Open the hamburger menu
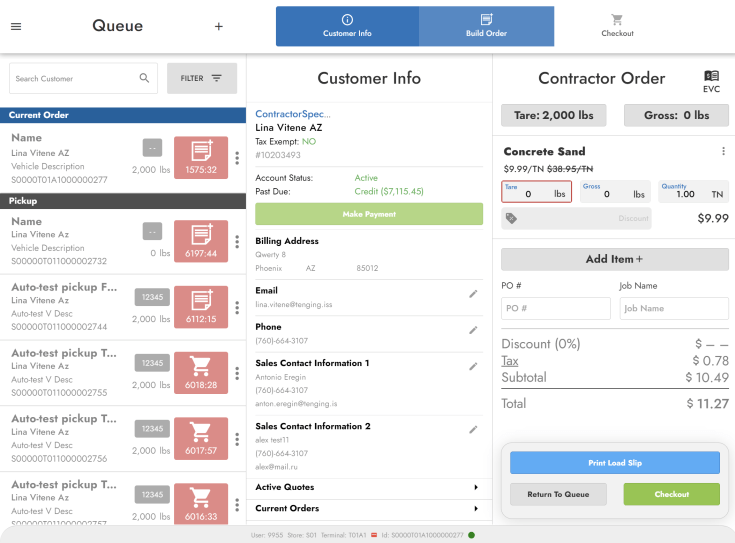The width and height of the screenshot is (735, 543). point(15,26)
